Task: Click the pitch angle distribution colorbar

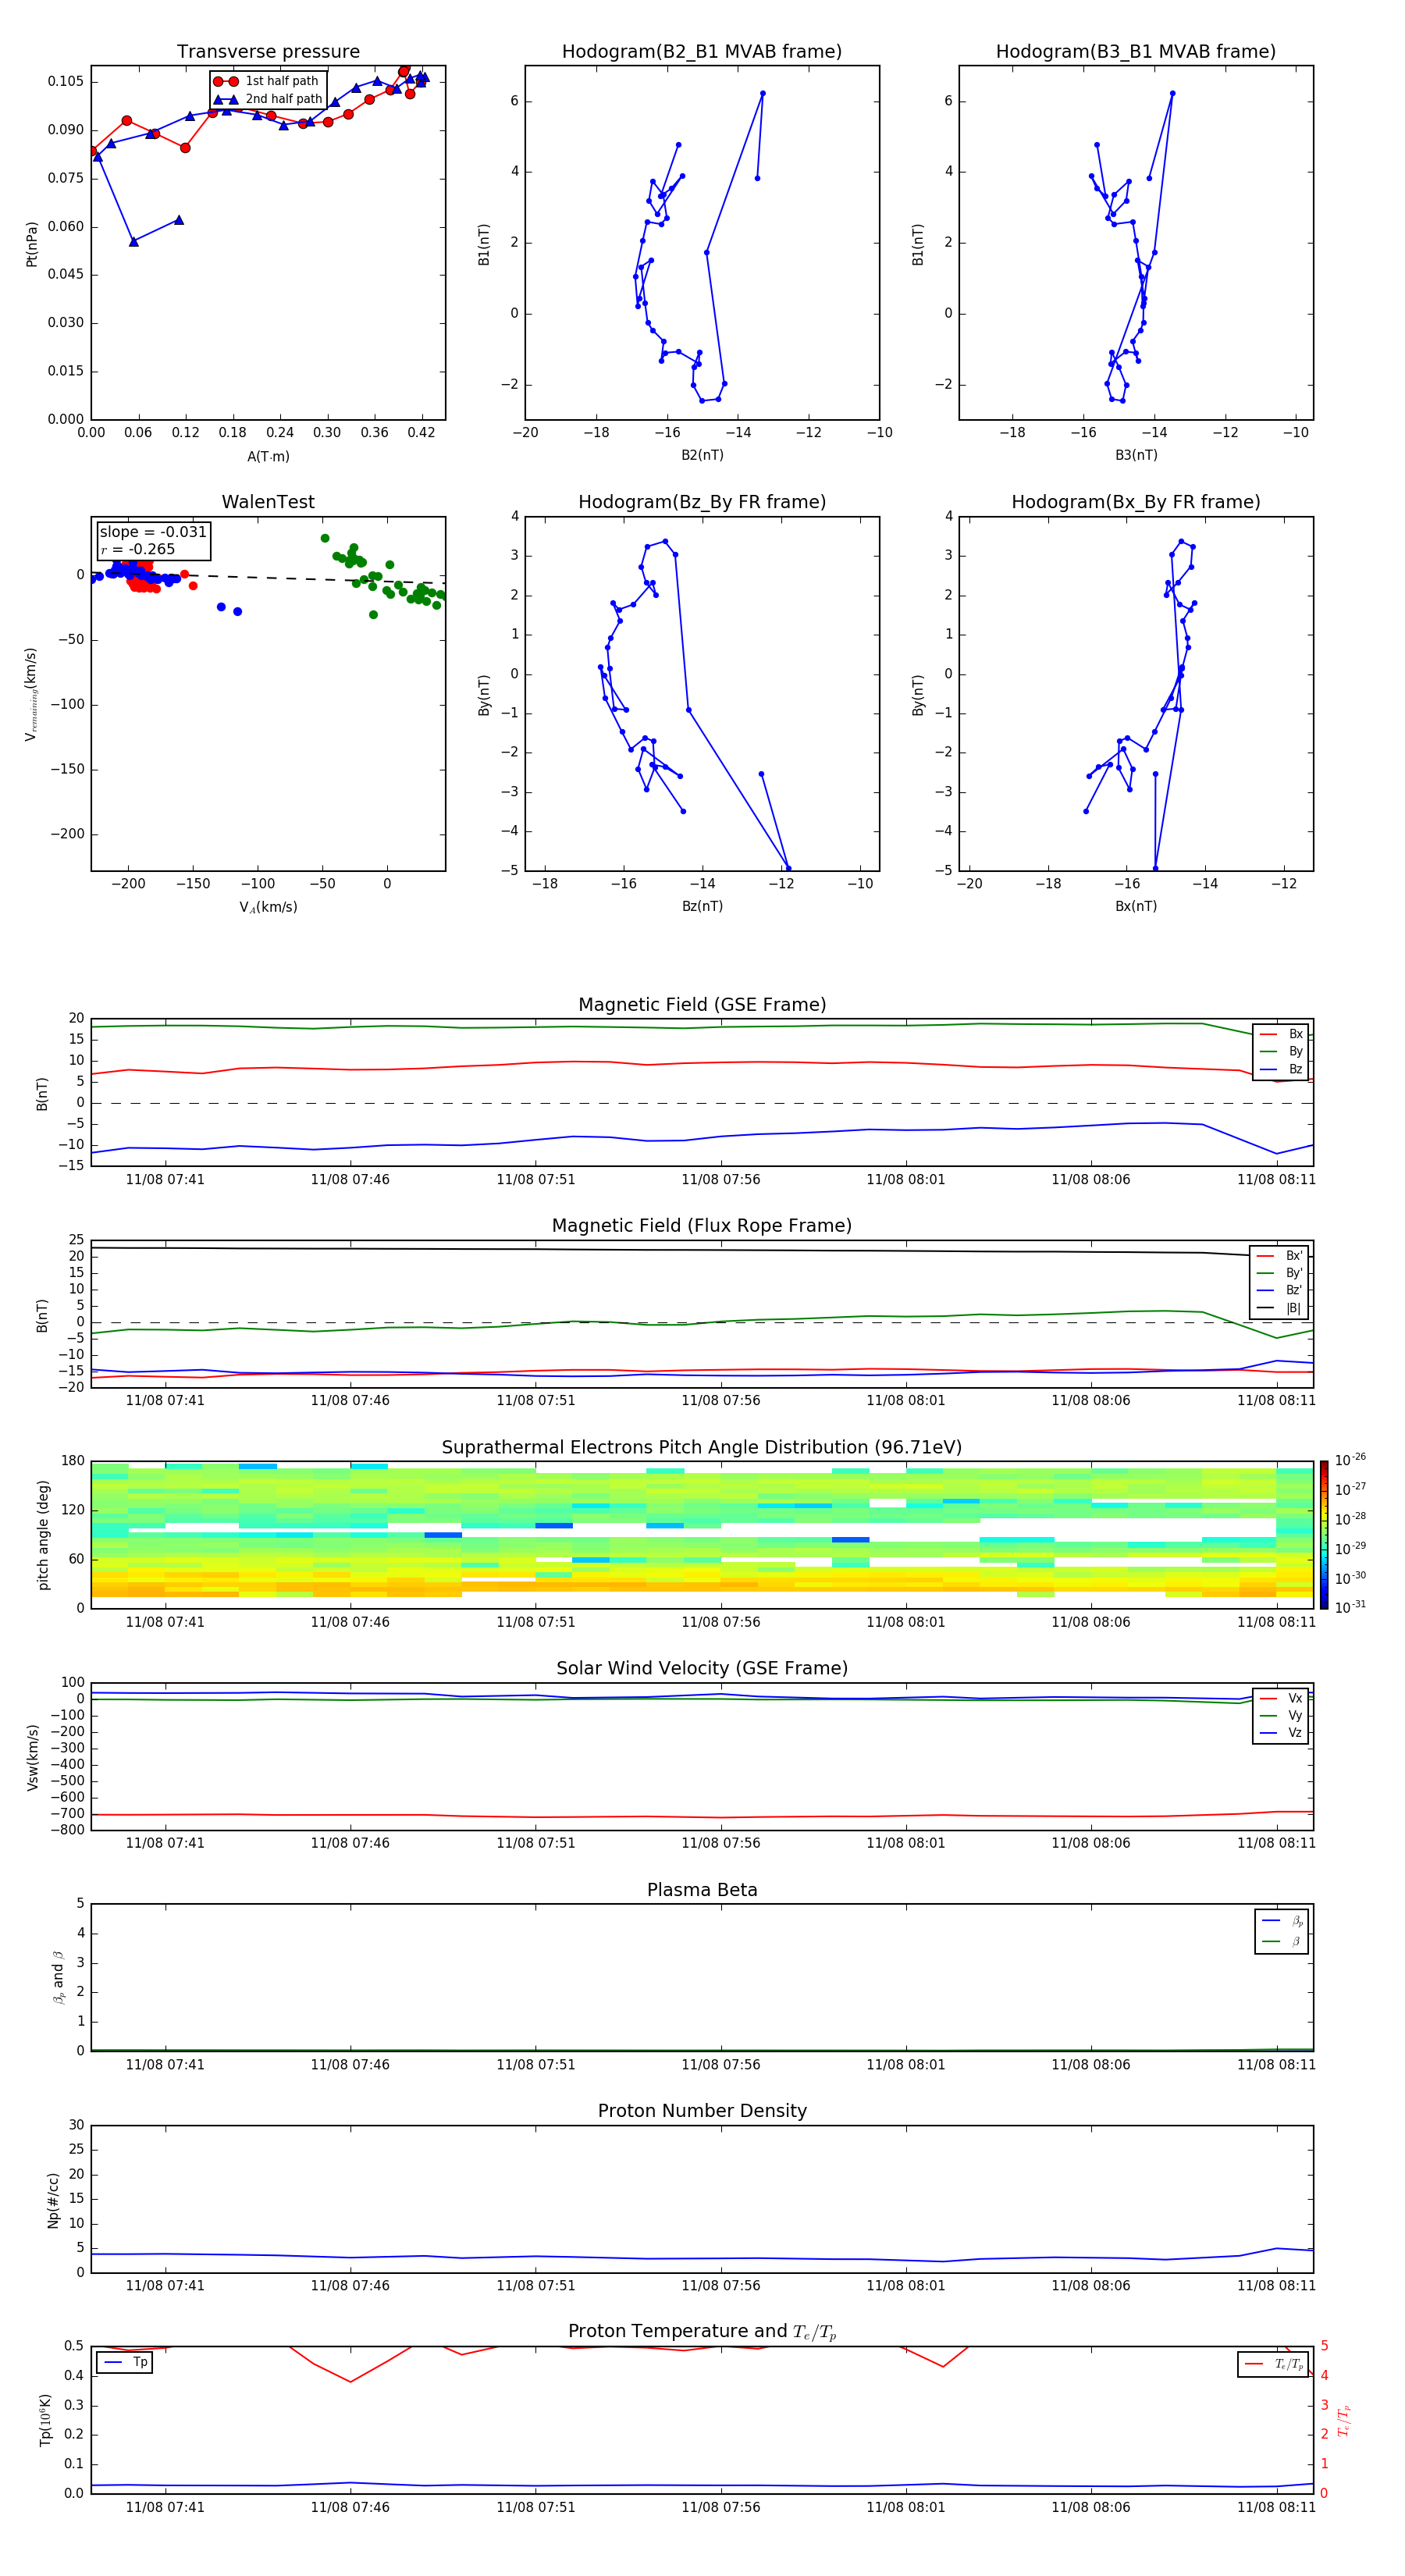Action: pyautogui.click(x=1324, y=1535)
